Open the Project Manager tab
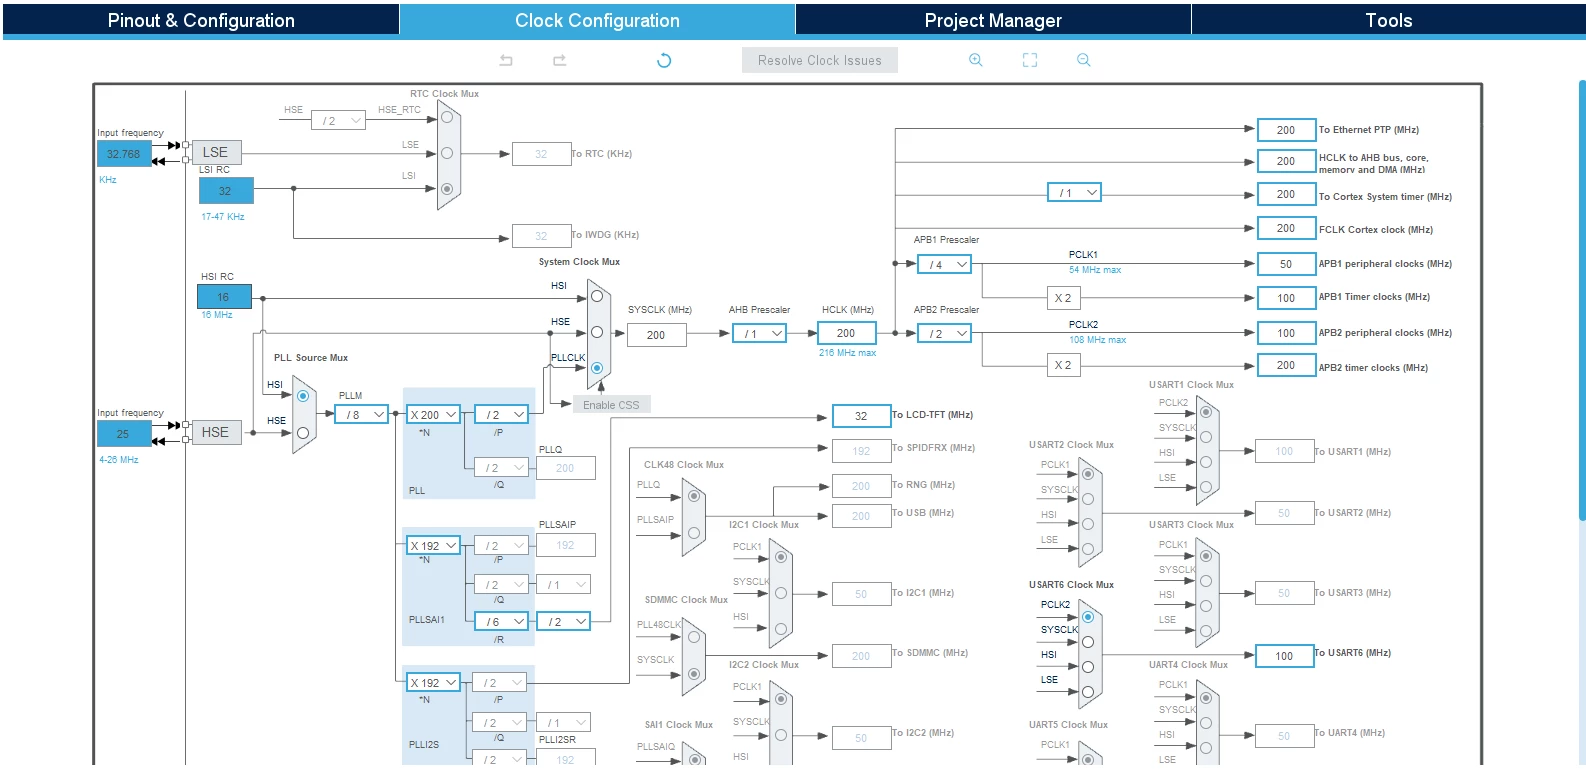This screenshot has height=773, width=1586. pos(993,20)
